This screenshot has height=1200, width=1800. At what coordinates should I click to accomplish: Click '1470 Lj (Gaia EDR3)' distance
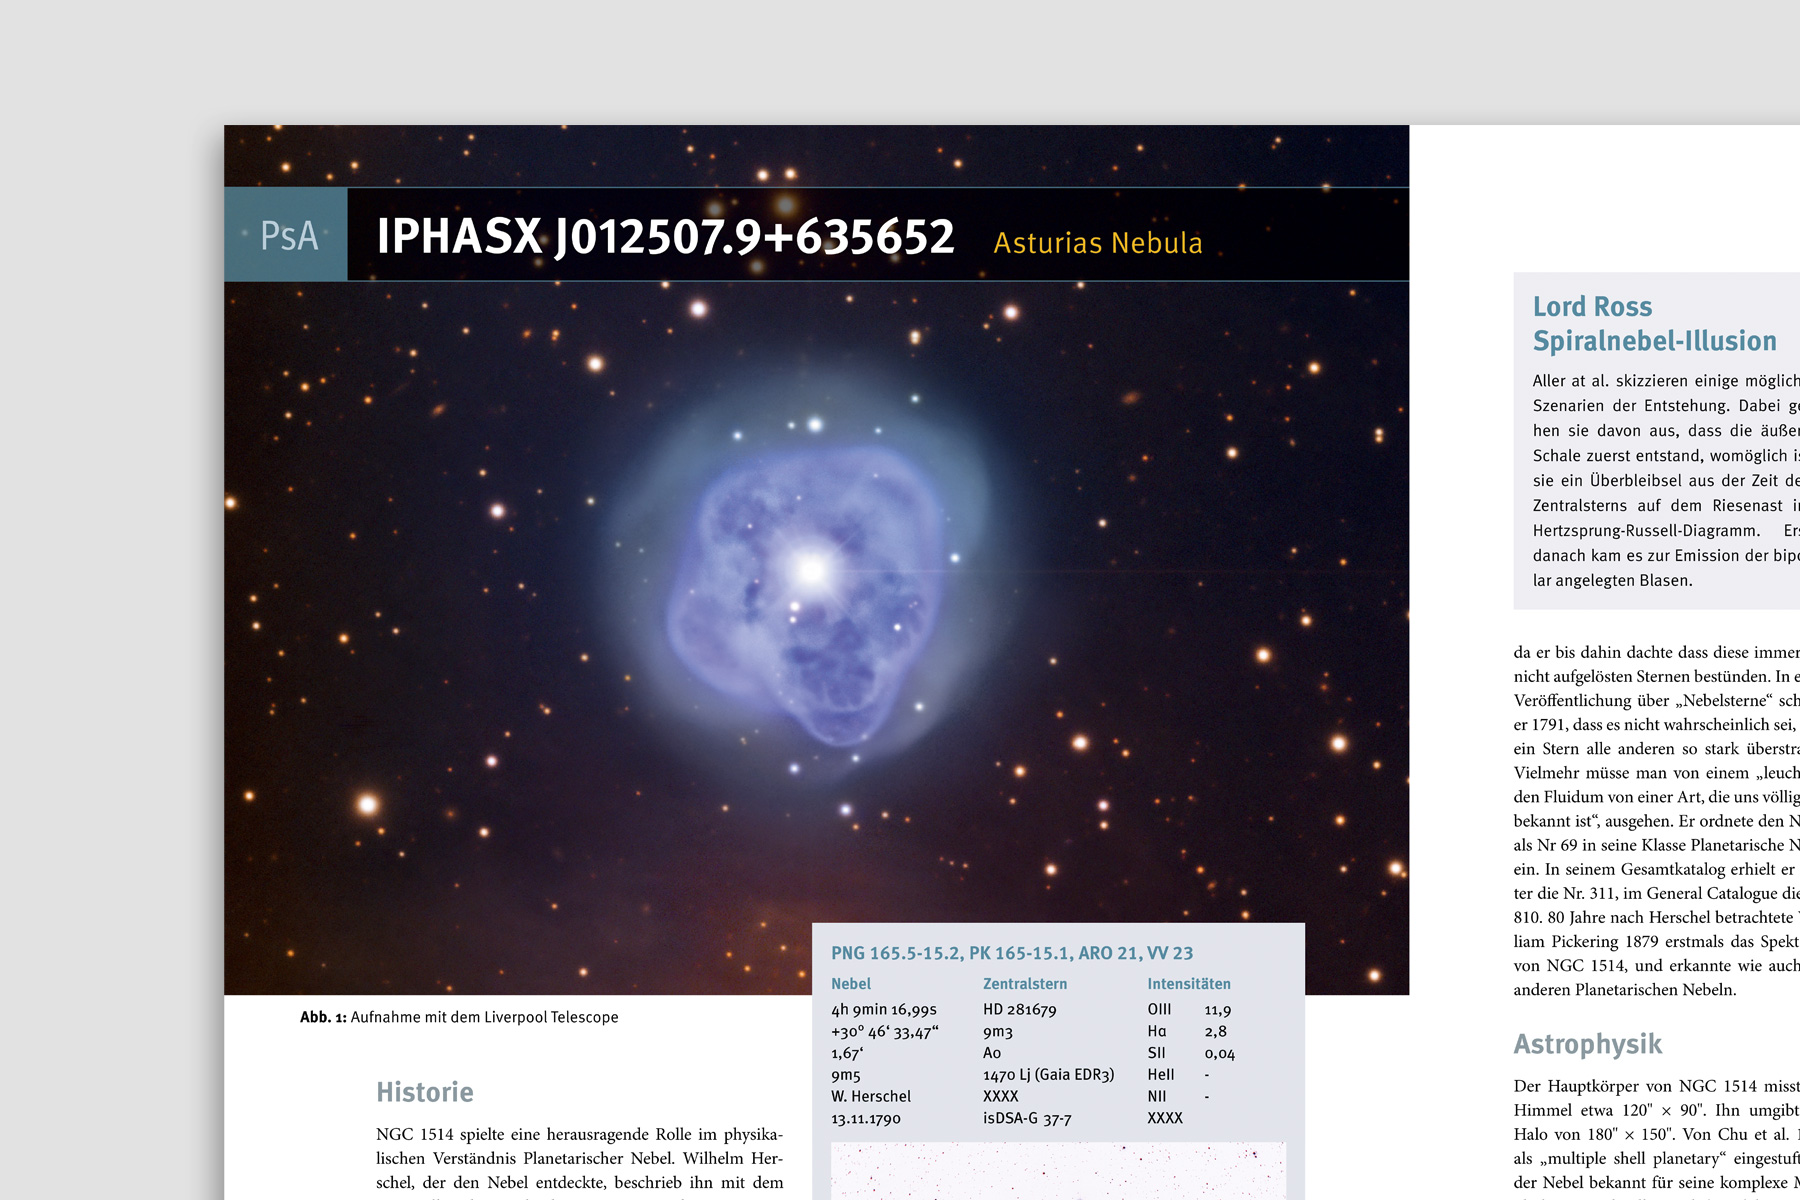tap(1049, 1075)
